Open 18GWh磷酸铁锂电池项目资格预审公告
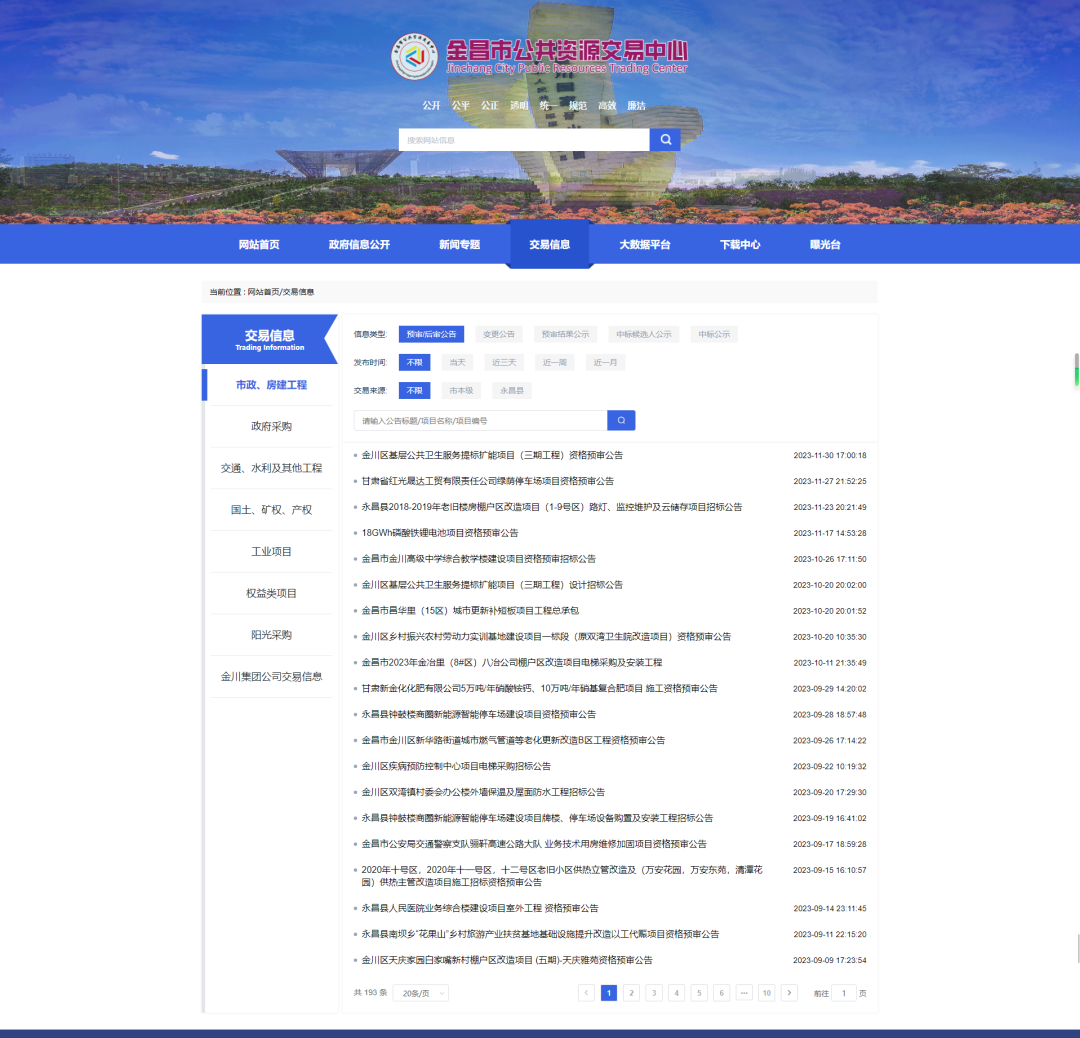Screen dimensions: 1080x1038 click(440, 533)
